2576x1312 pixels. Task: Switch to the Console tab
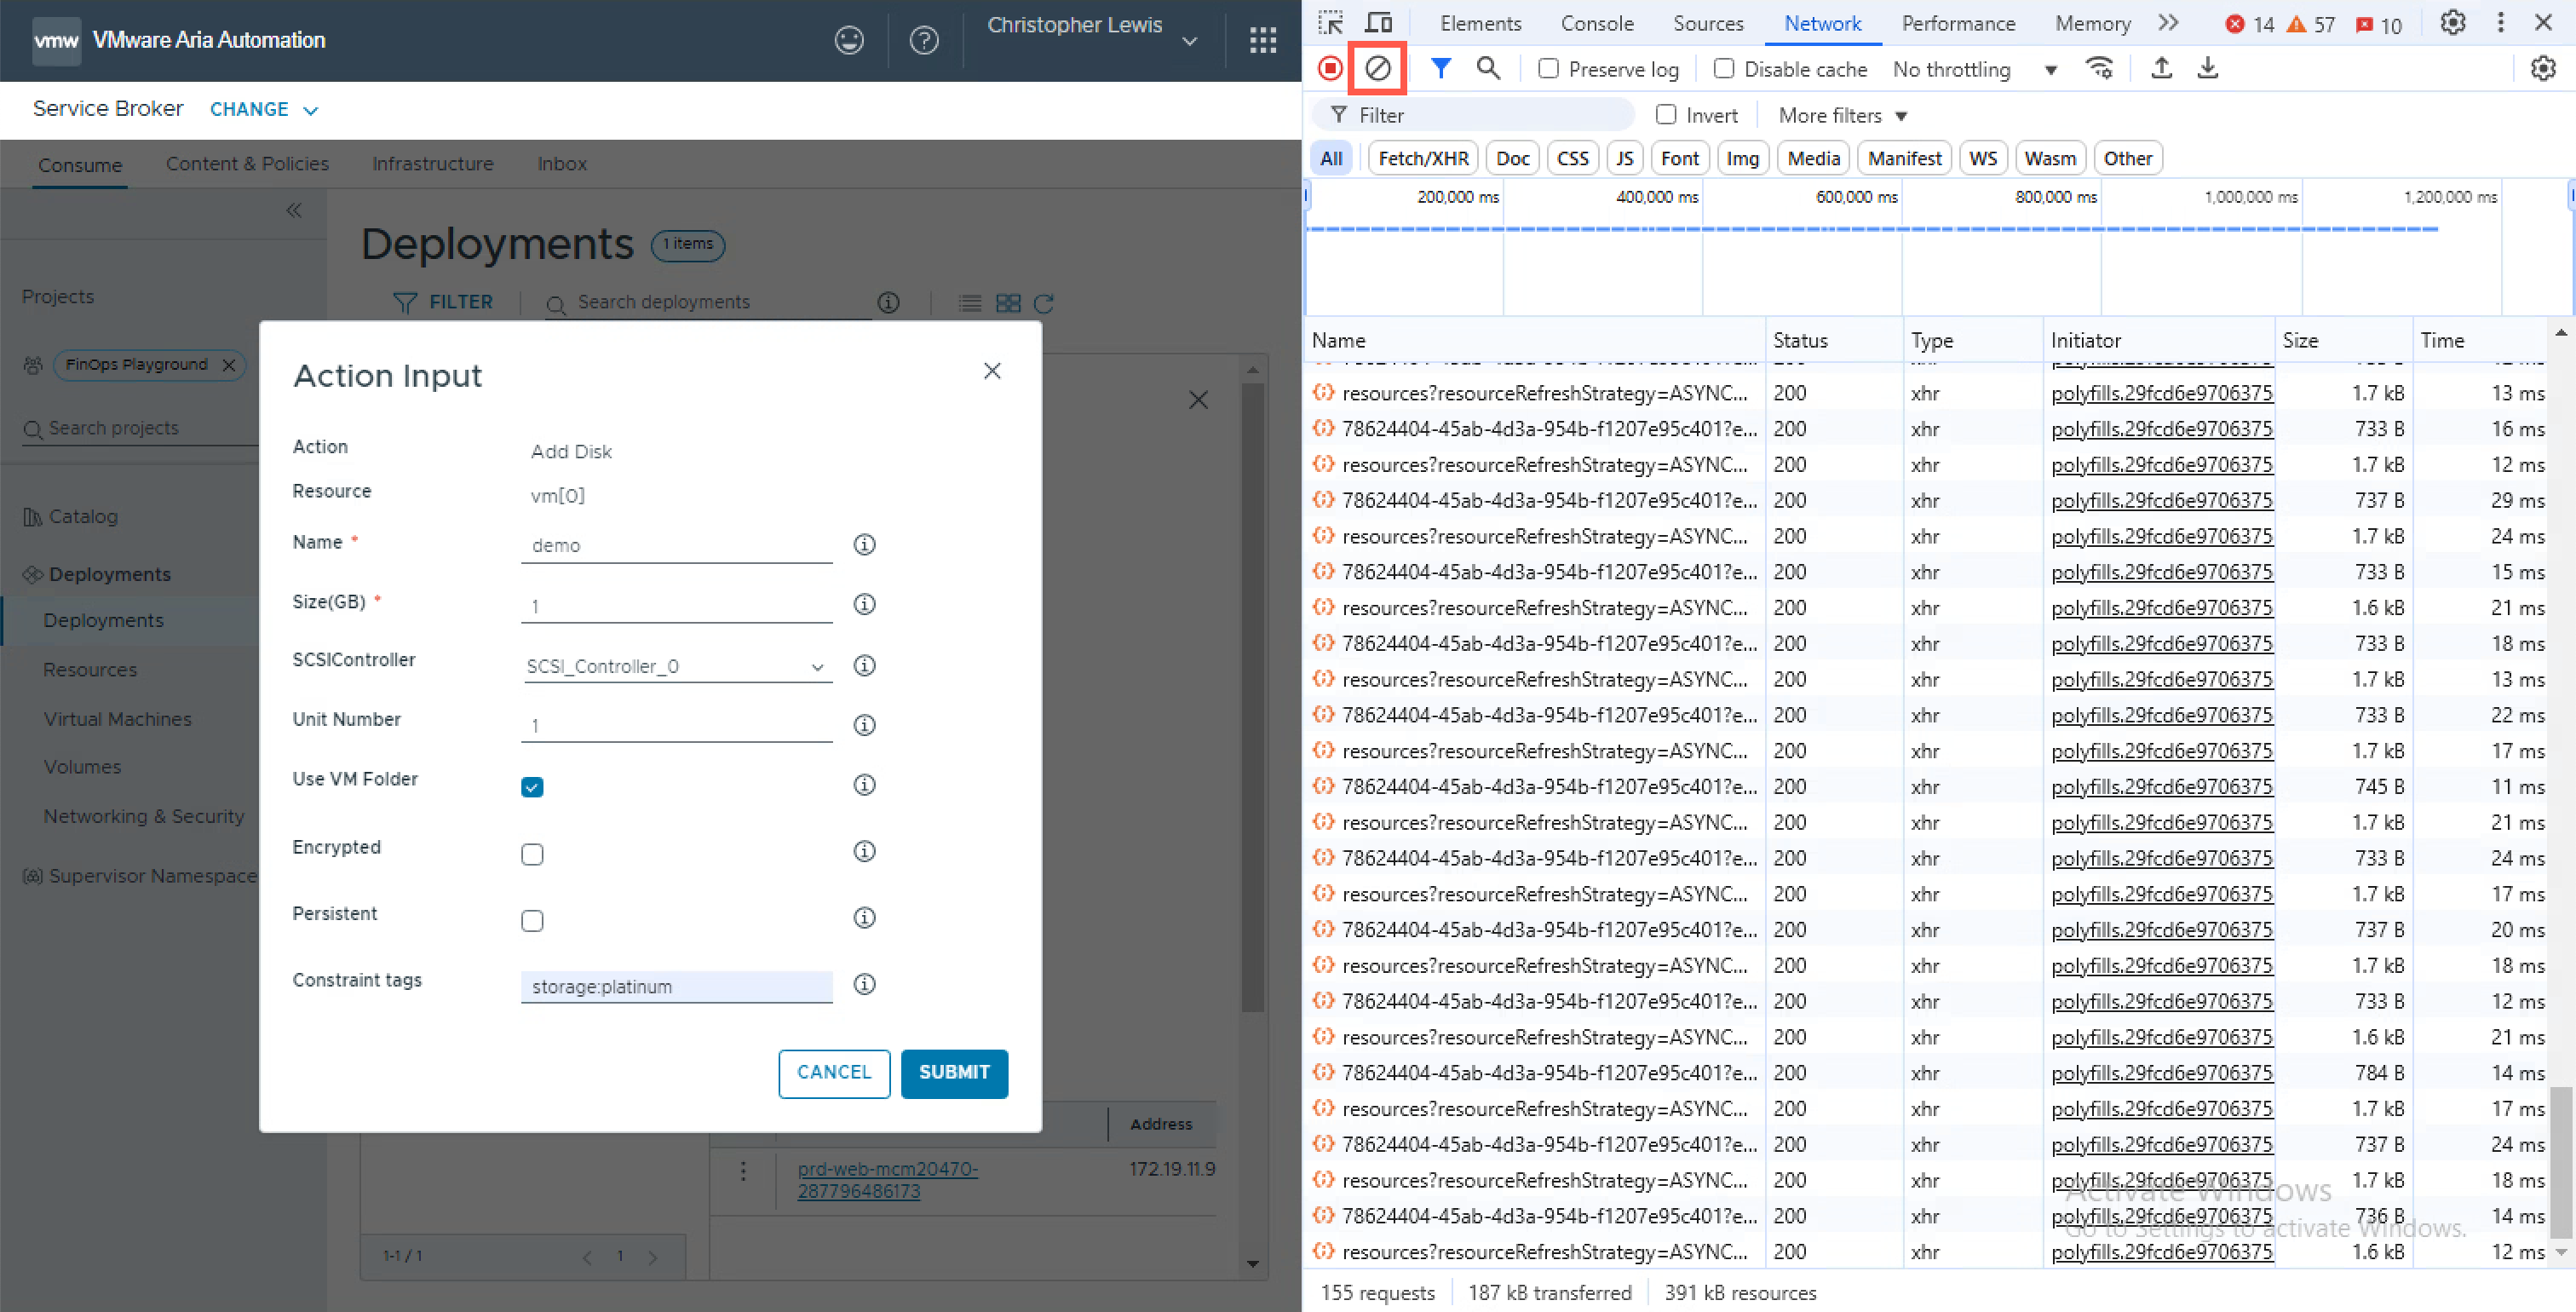pos(1596,23)
